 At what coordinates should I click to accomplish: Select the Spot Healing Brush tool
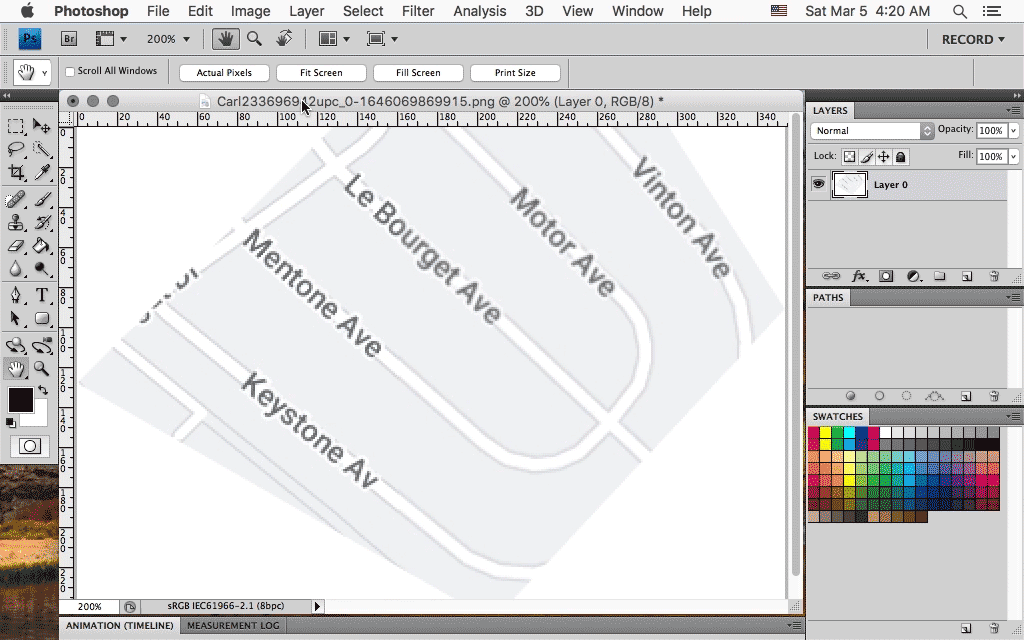click(x=16, y=199)
